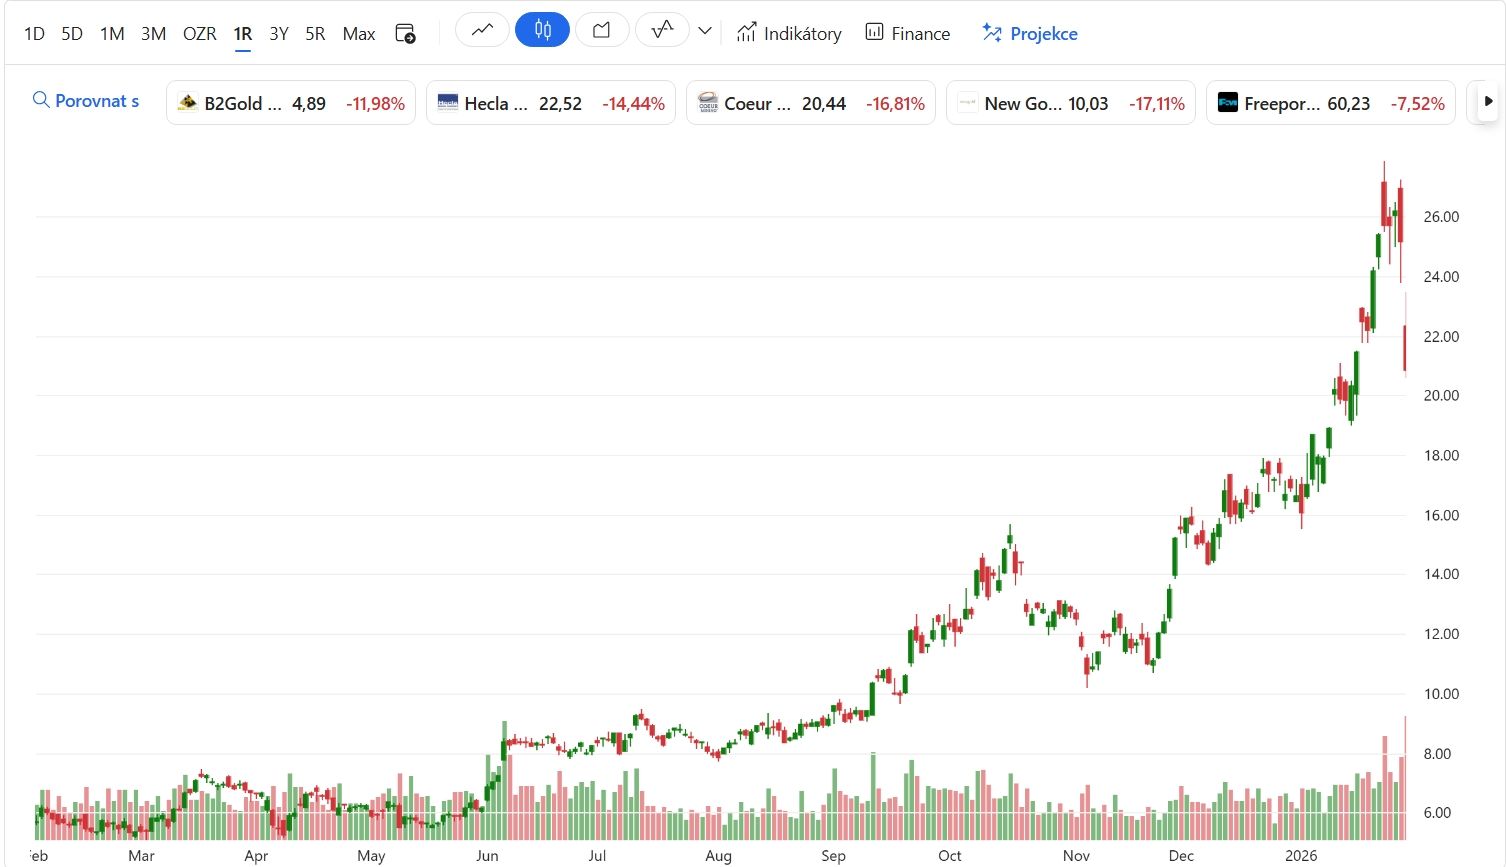Click the search icon beside Porovnat s

tap(41, 100)
